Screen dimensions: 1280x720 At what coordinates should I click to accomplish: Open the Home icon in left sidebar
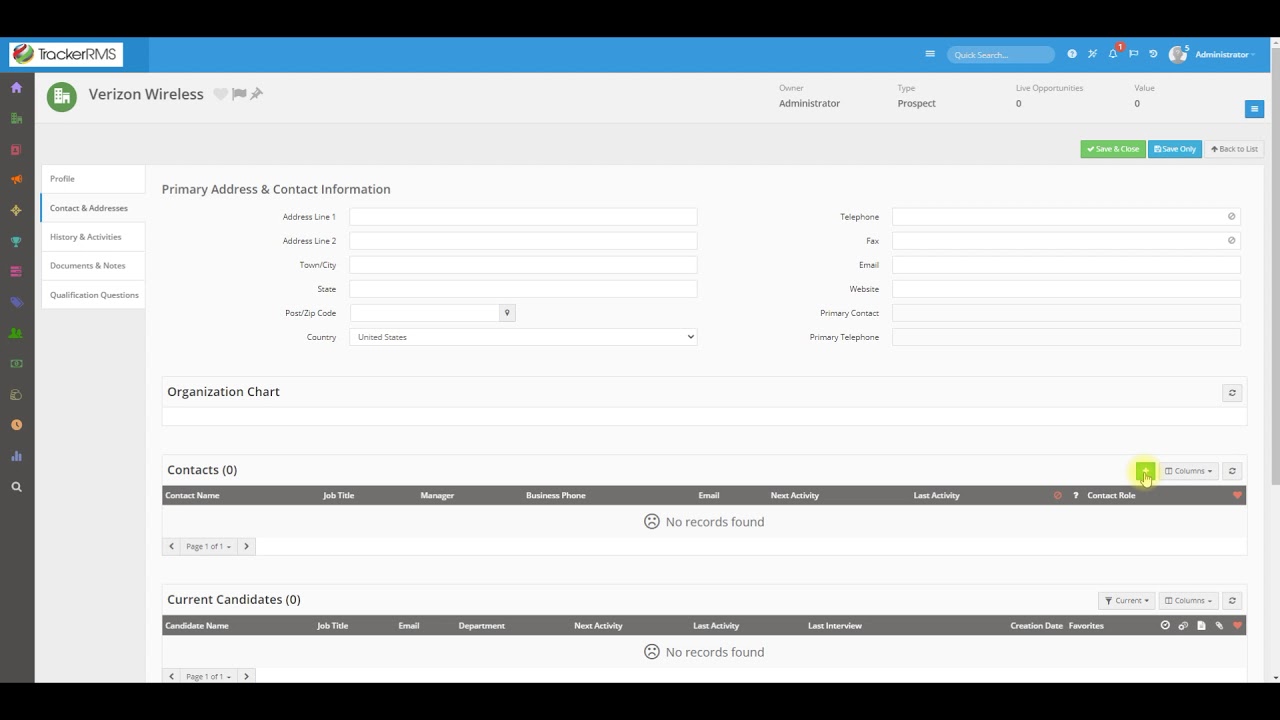click(x=16, y=87)
